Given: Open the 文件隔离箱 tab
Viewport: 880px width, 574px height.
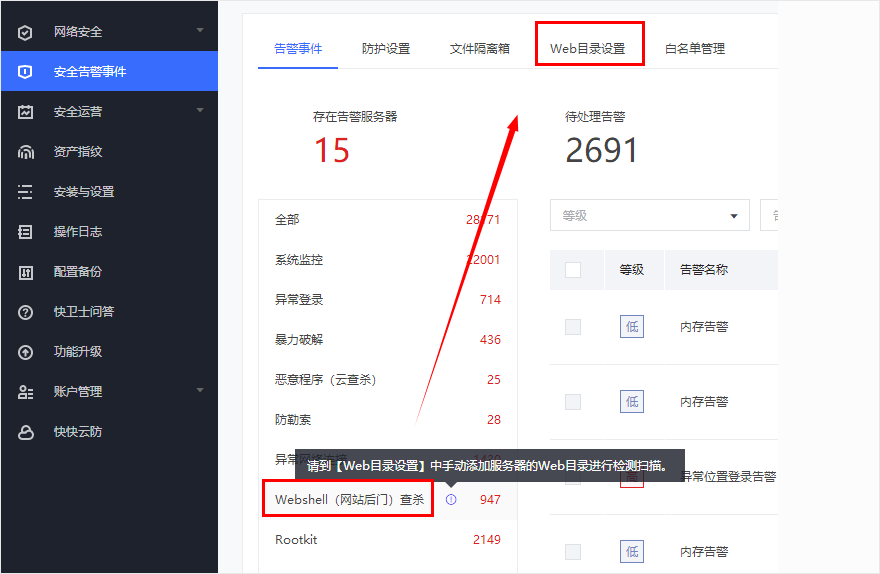Looking at the screenshot, I should pos(480,49).
